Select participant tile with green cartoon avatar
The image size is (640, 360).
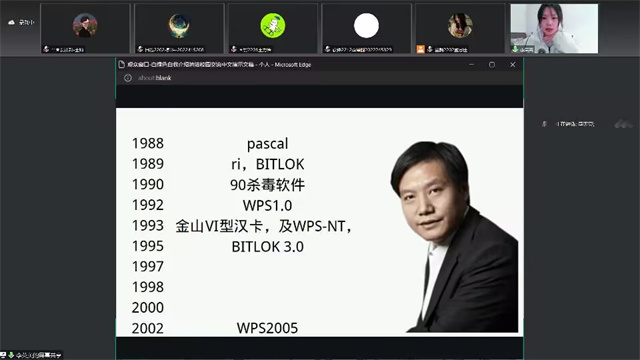pyautogui.click(x=273, y=28)
